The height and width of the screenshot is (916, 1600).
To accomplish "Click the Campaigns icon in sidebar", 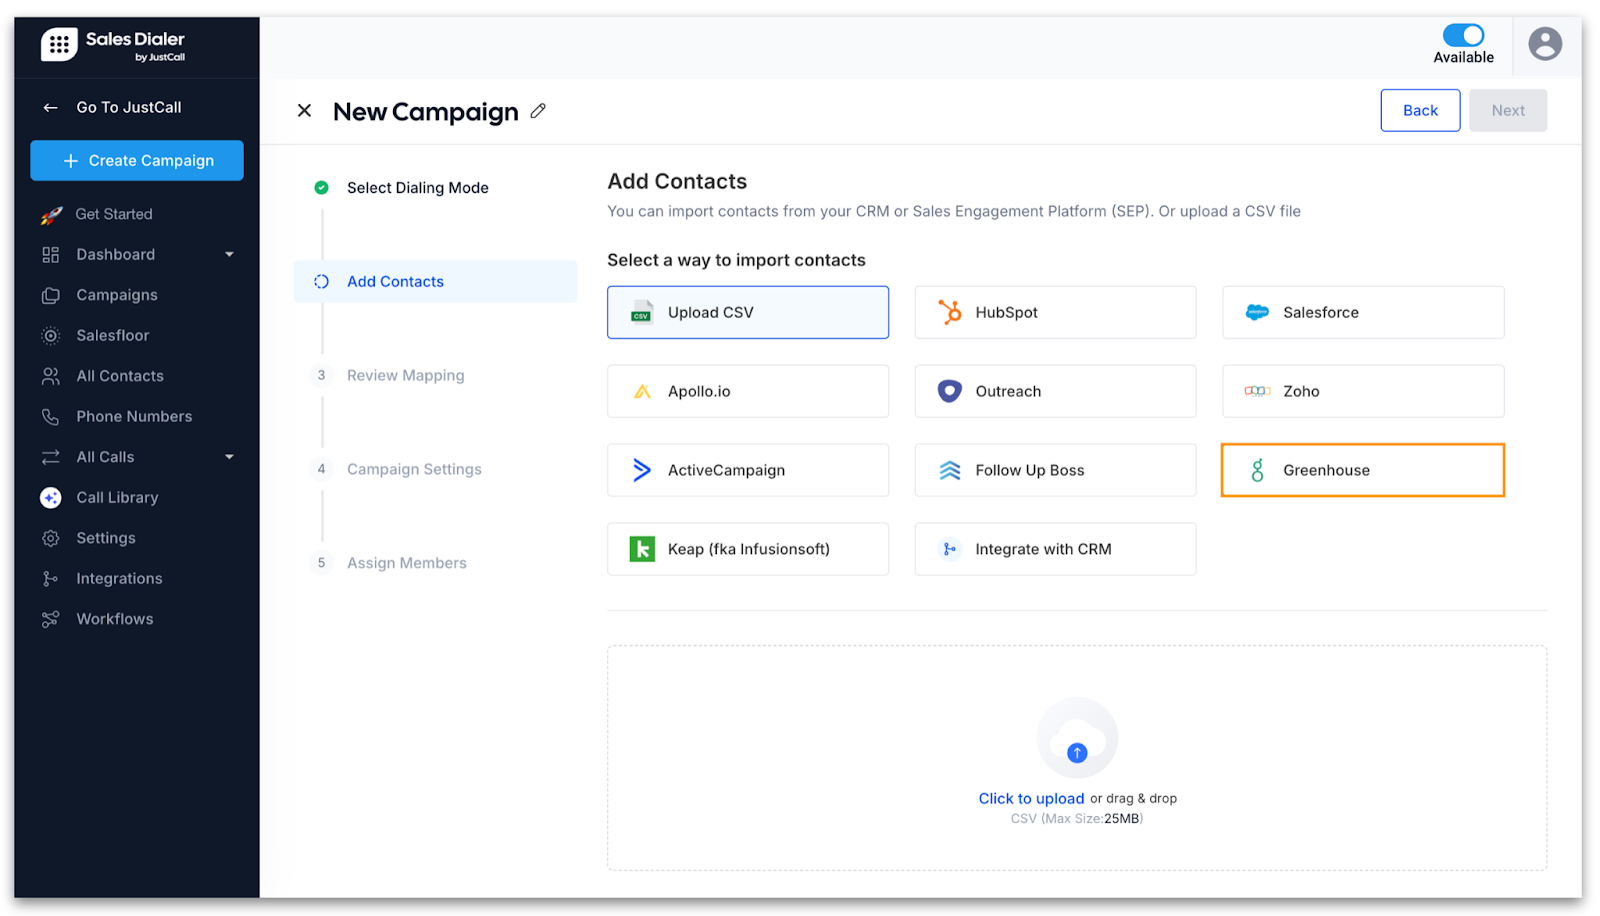I will tap(50, 295).
